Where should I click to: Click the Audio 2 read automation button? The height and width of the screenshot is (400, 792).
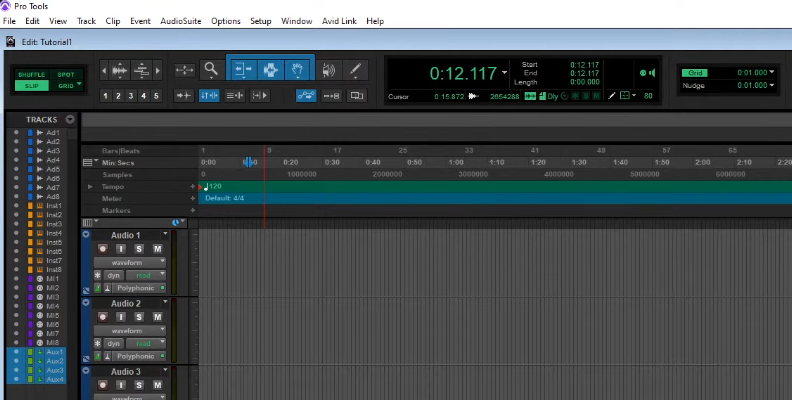point(144,343)
